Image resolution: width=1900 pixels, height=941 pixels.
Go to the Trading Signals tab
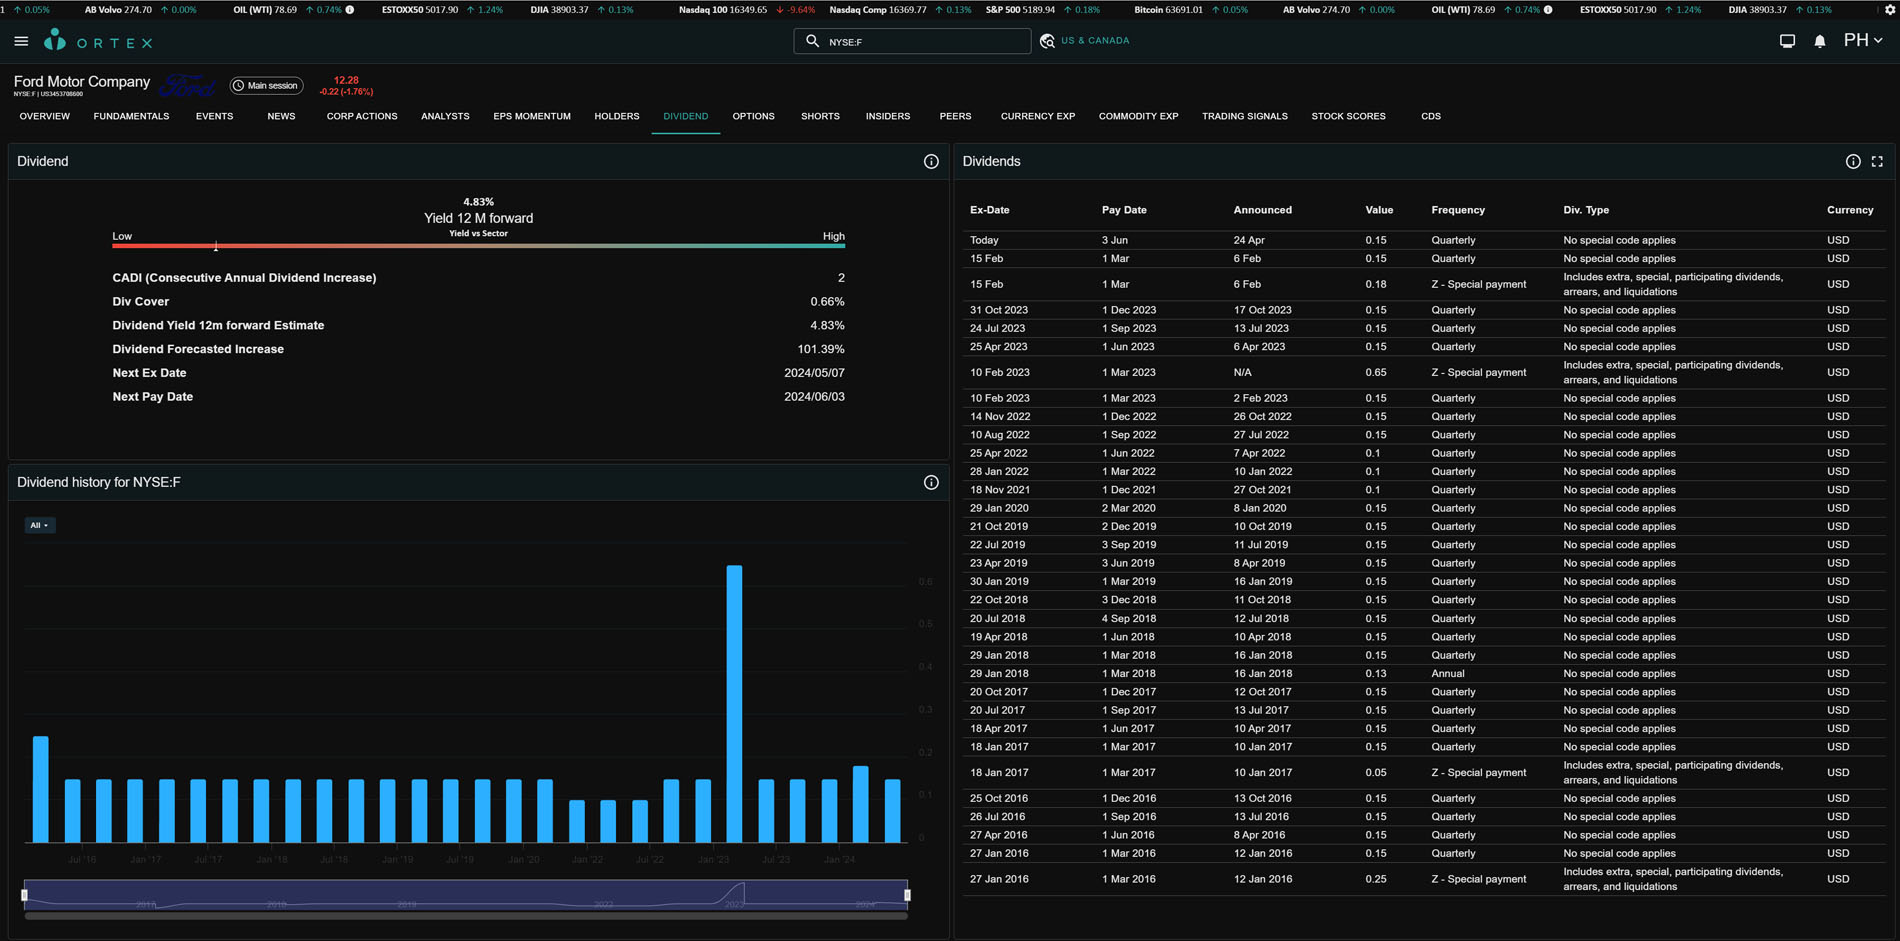pos(1244,116)
